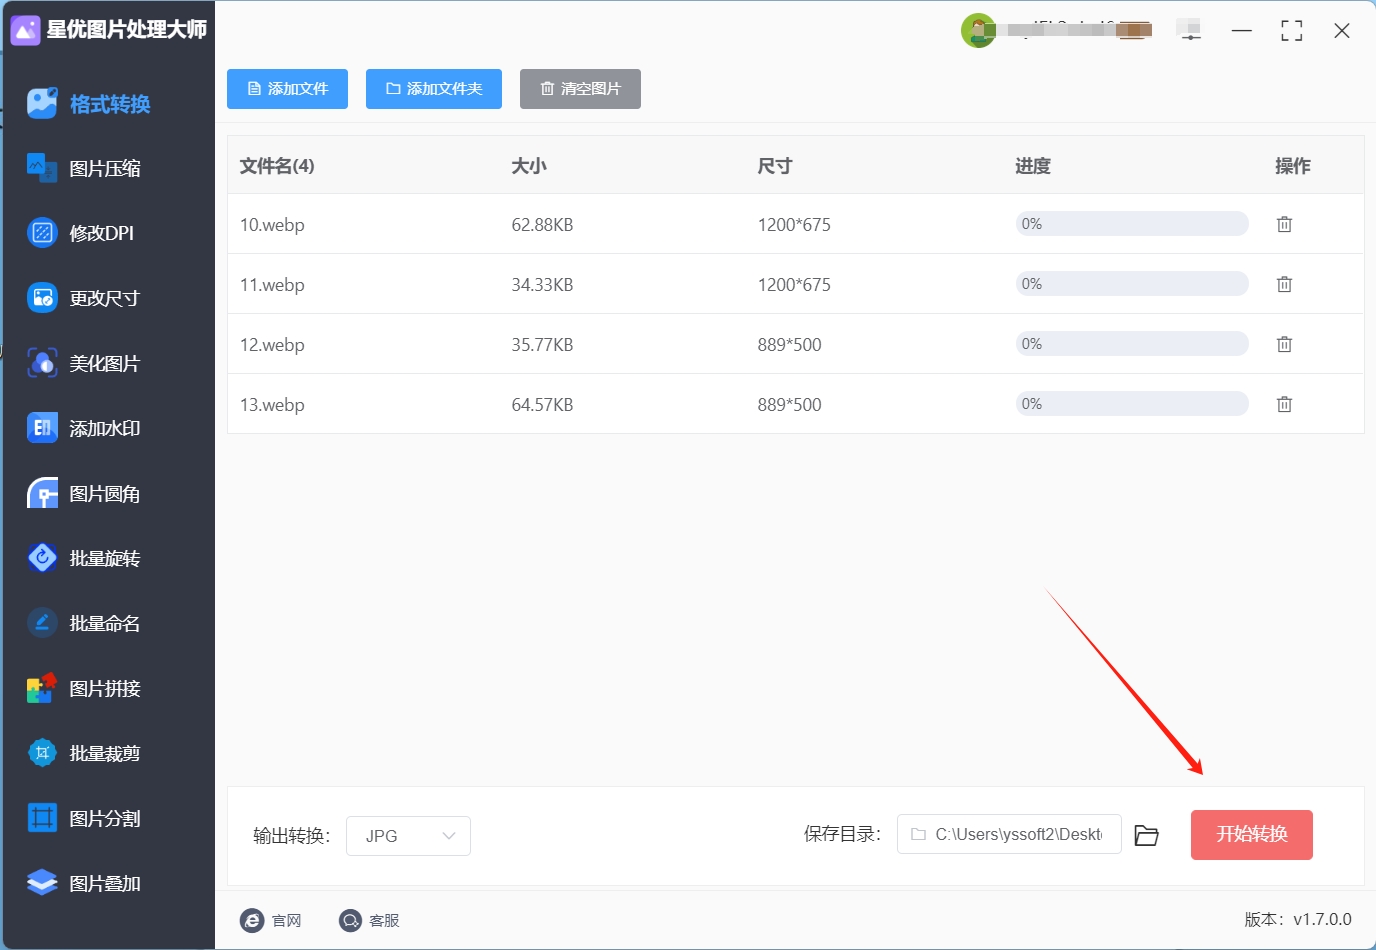This screenshot has height=950, width=1376.
Task: Open 图片压缩 from the sidebar
Action: (x=85, y=168)
